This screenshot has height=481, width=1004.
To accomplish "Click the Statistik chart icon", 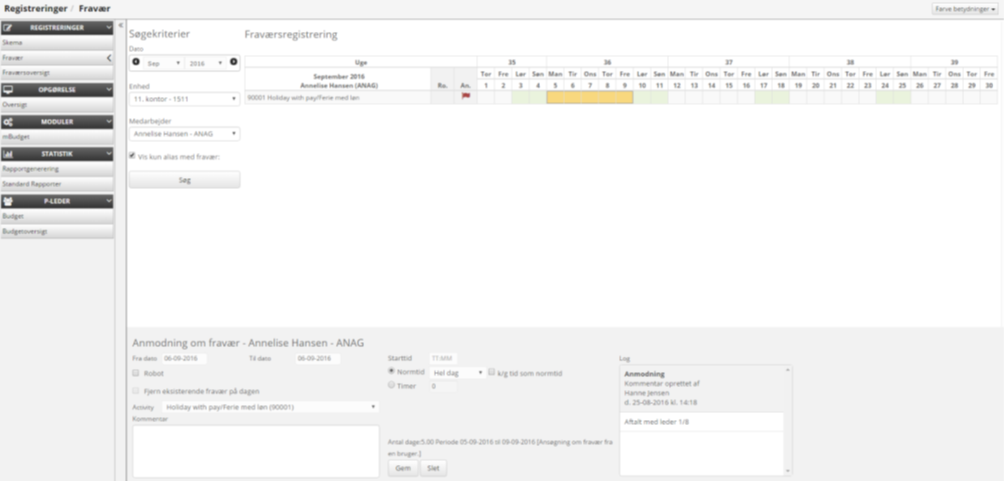I will [8, 154].
